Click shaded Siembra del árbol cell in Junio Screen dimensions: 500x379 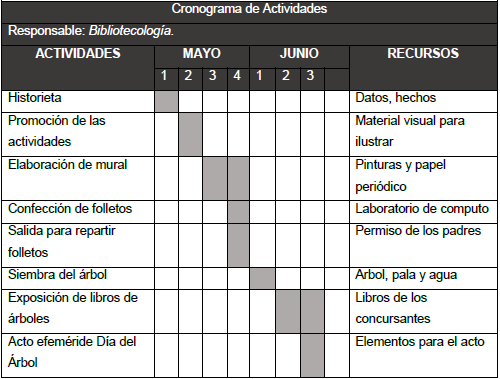(x=262, y=278)
